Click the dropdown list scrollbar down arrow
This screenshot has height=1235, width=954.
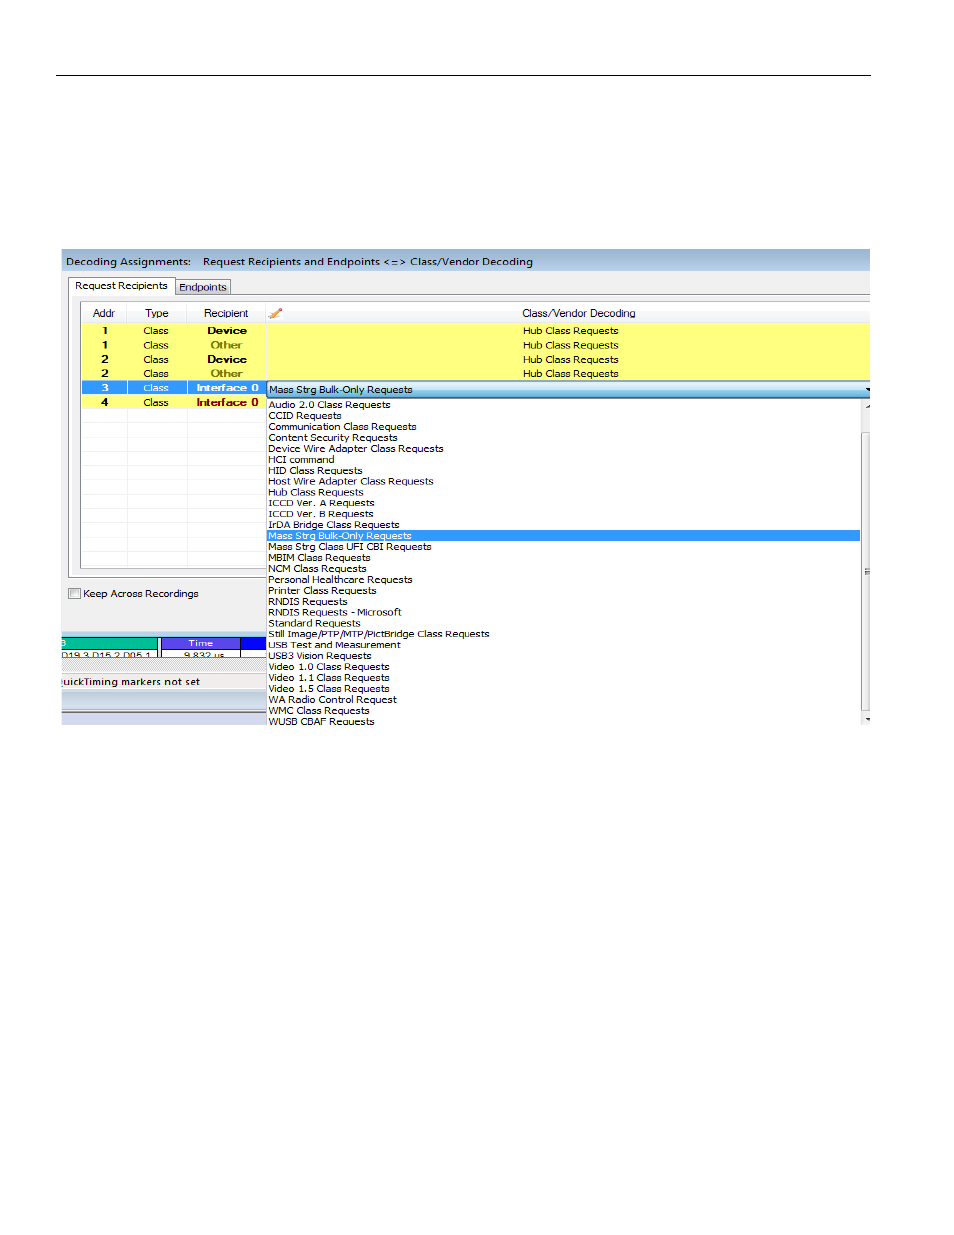[x=866, y=719]
